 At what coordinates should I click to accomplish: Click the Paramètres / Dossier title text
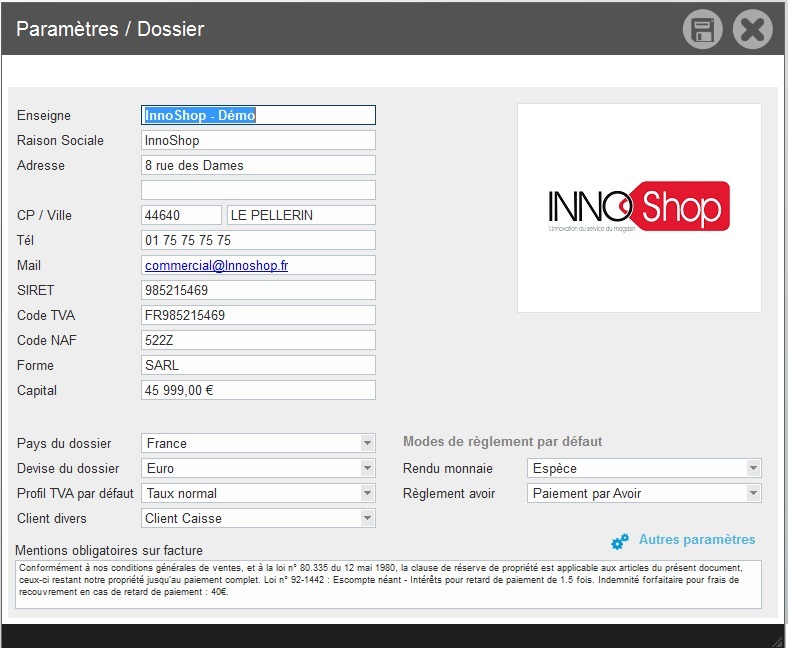(110, 29)
